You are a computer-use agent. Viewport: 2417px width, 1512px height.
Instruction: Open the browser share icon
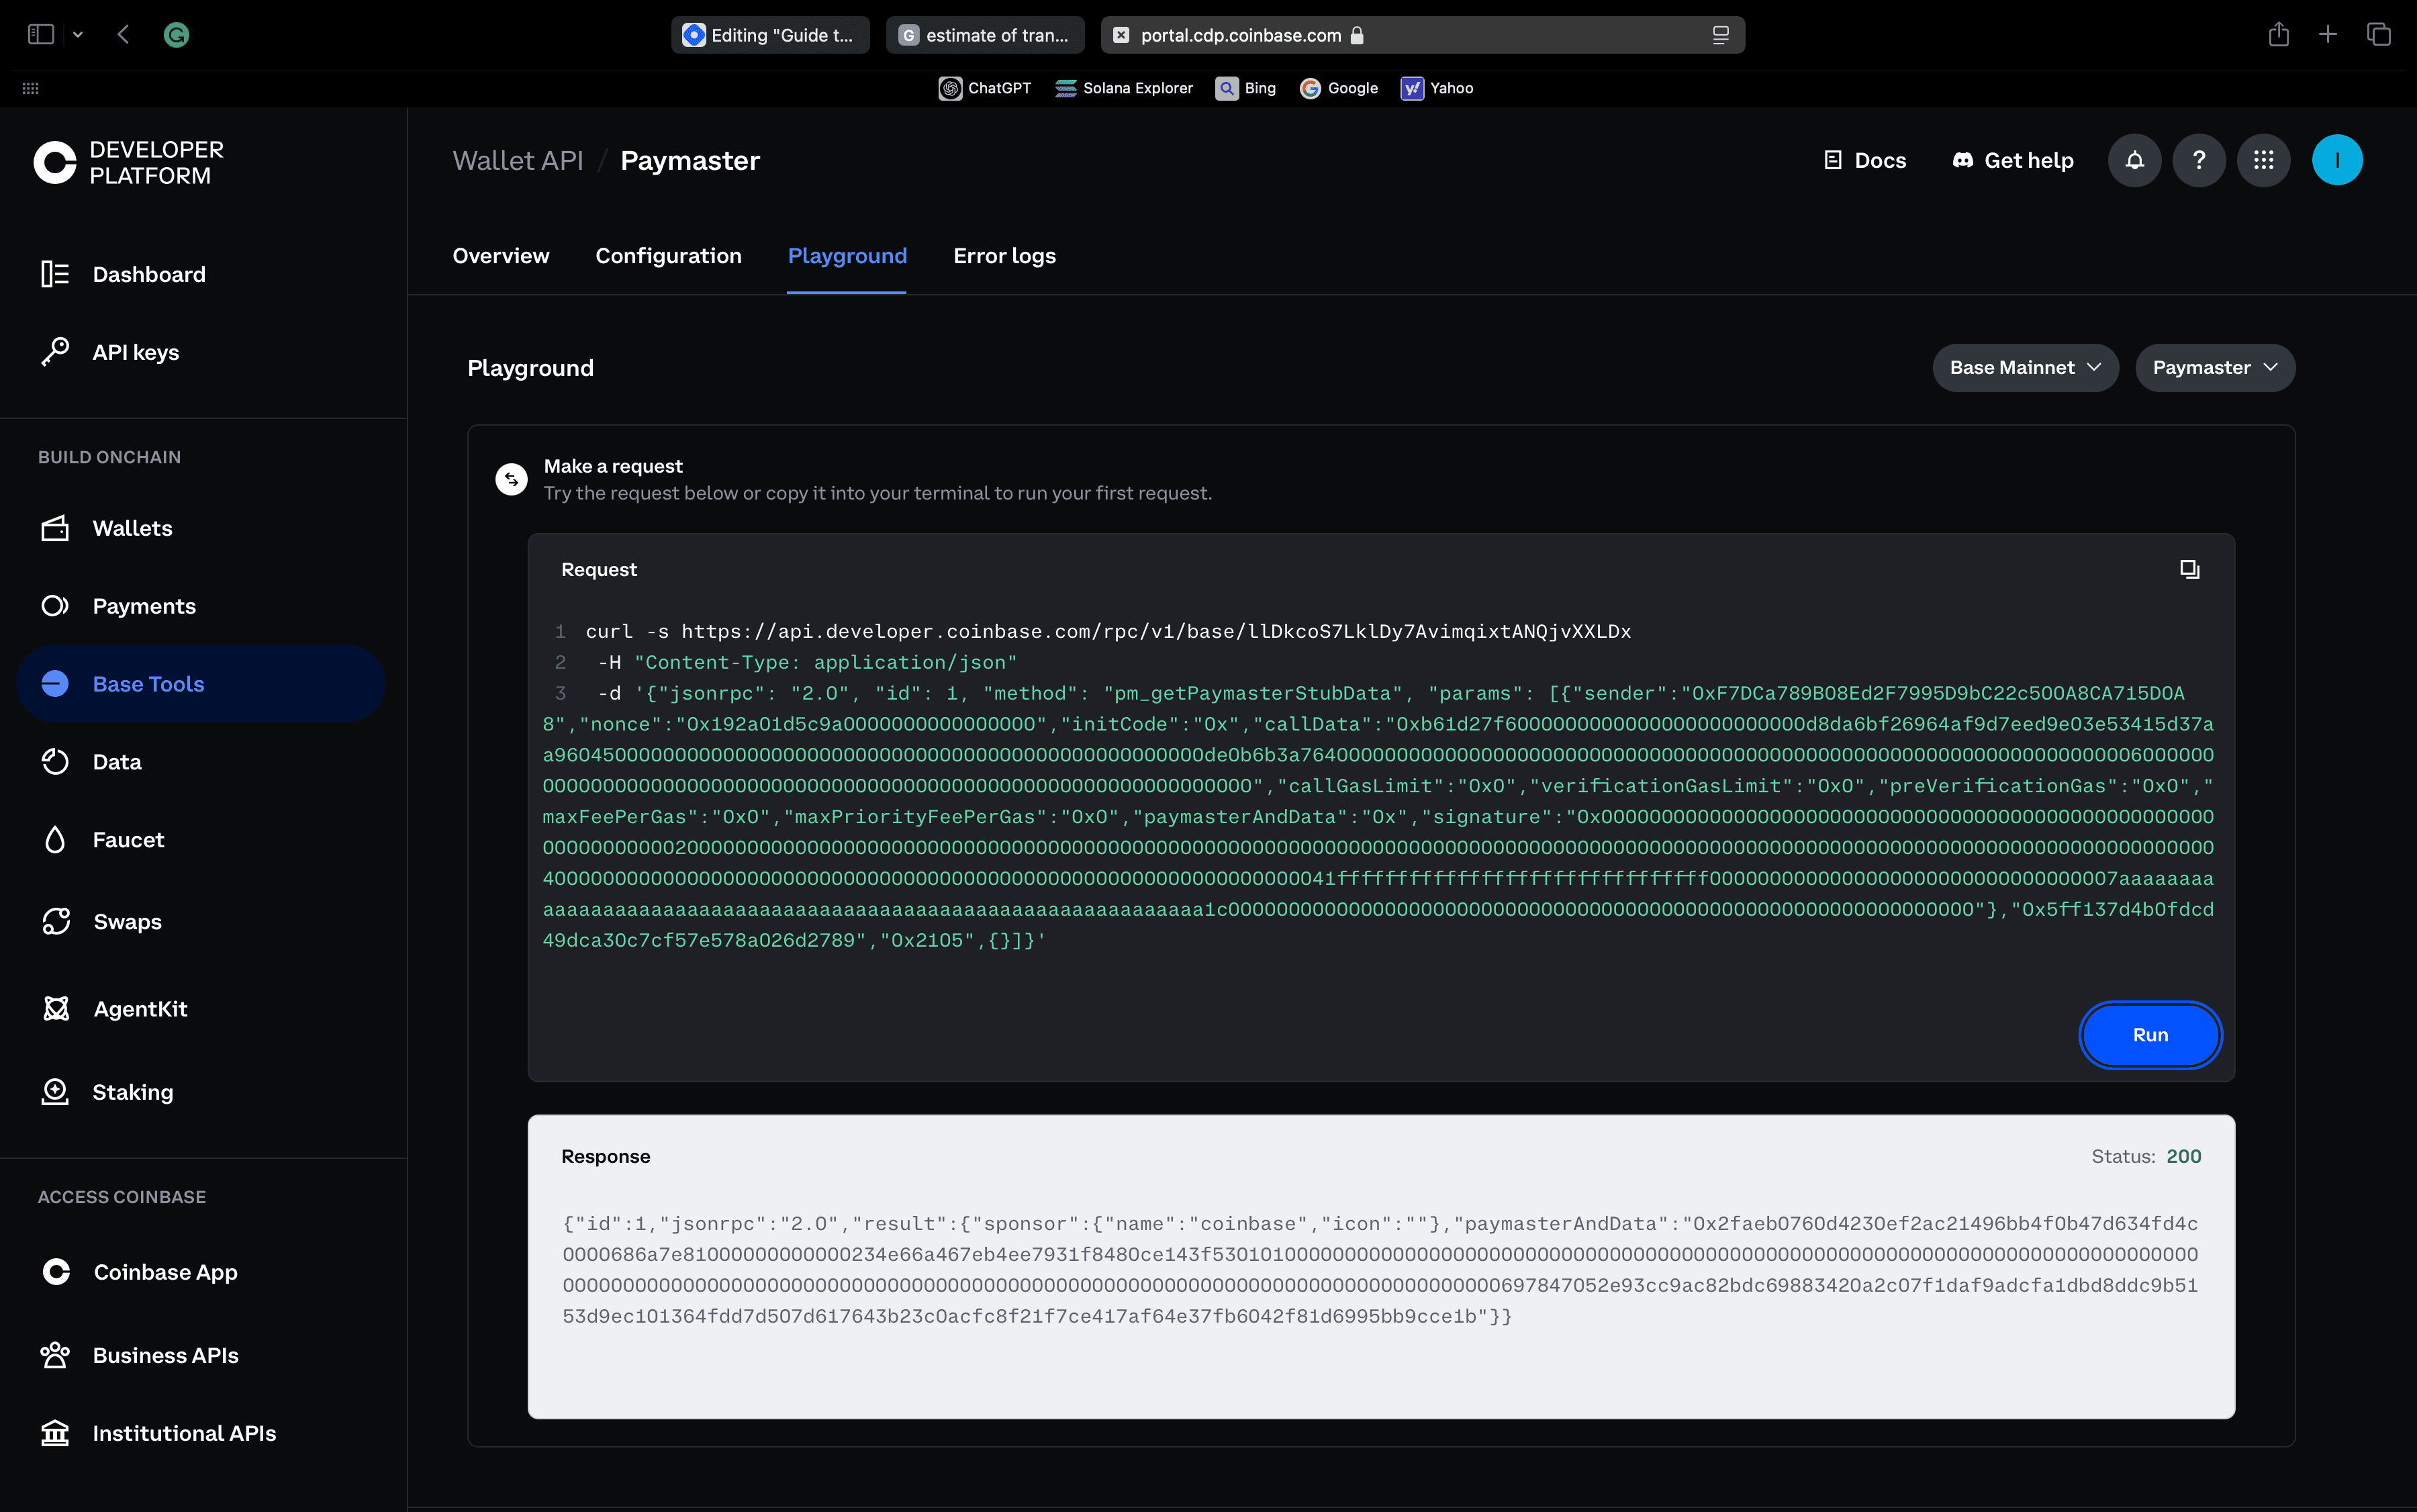[2278, 35]
